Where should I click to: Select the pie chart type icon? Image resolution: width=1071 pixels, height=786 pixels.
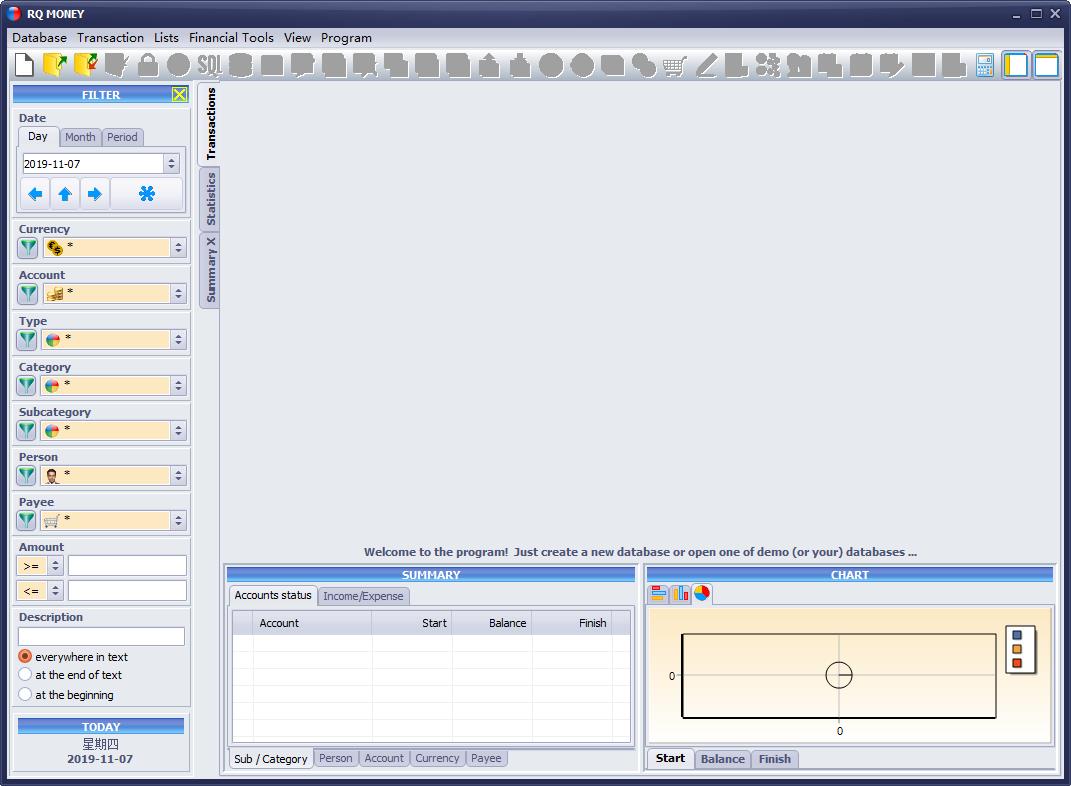tap(701, 593)
